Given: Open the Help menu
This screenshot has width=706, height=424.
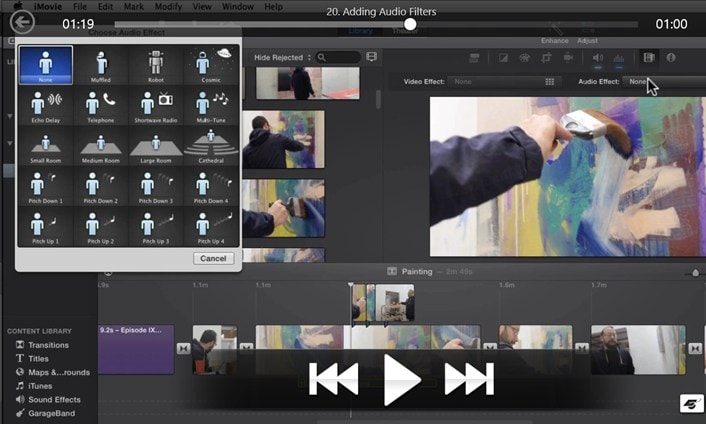Looking at the screenshot, I should (x=273, y=7).
